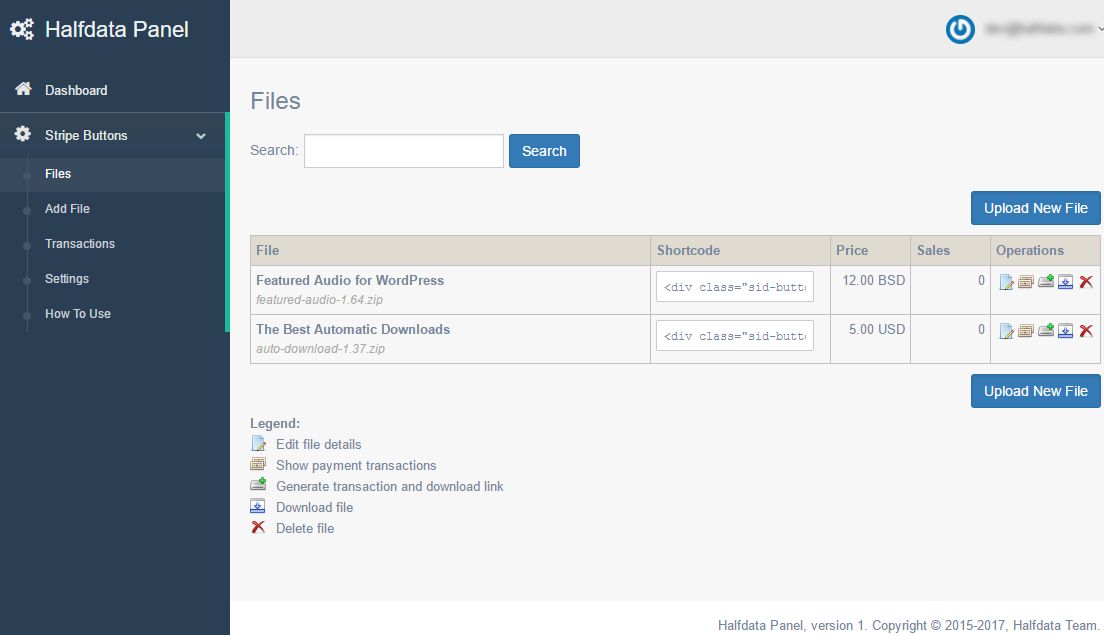This screenshot has width=1104, height=635.
Task: Go to the Dashboard page
Action: click(76, 90)
